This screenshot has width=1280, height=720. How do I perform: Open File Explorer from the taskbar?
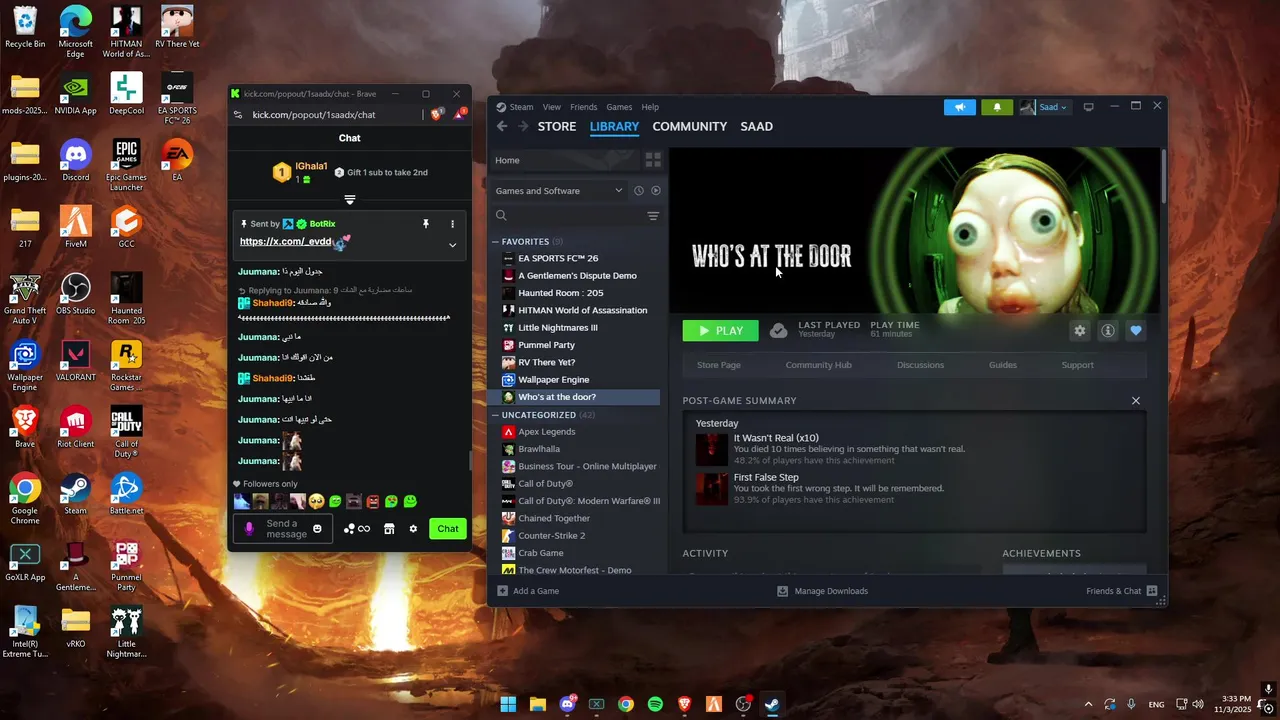[x=537, y=704]
